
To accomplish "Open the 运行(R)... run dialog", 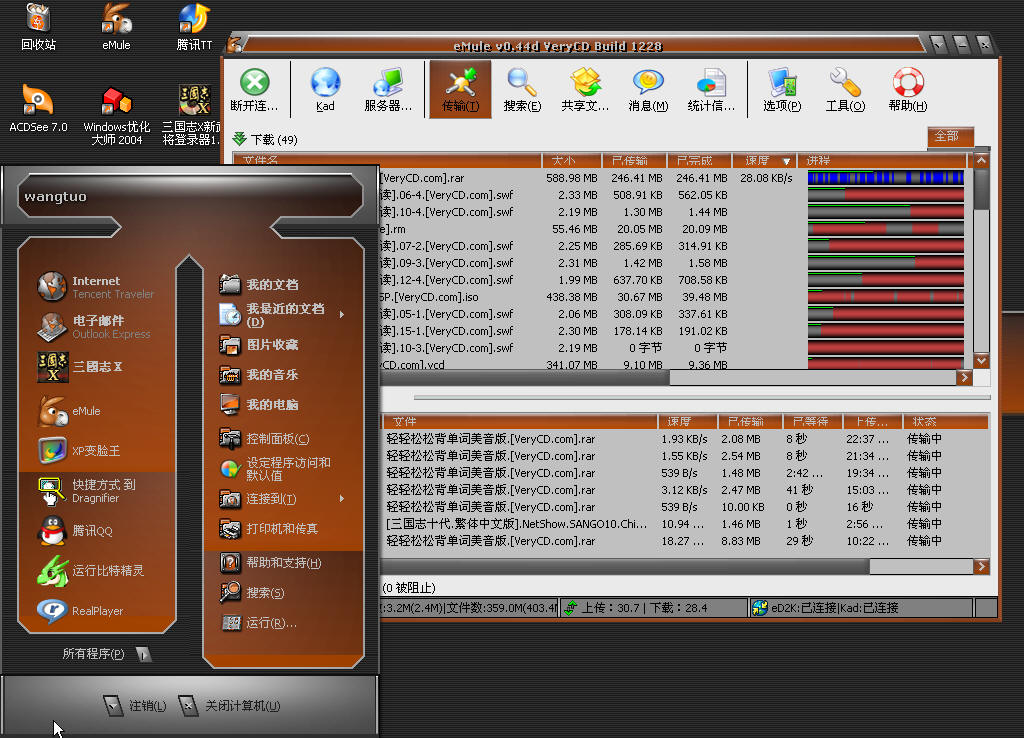I will coord(259,622).
